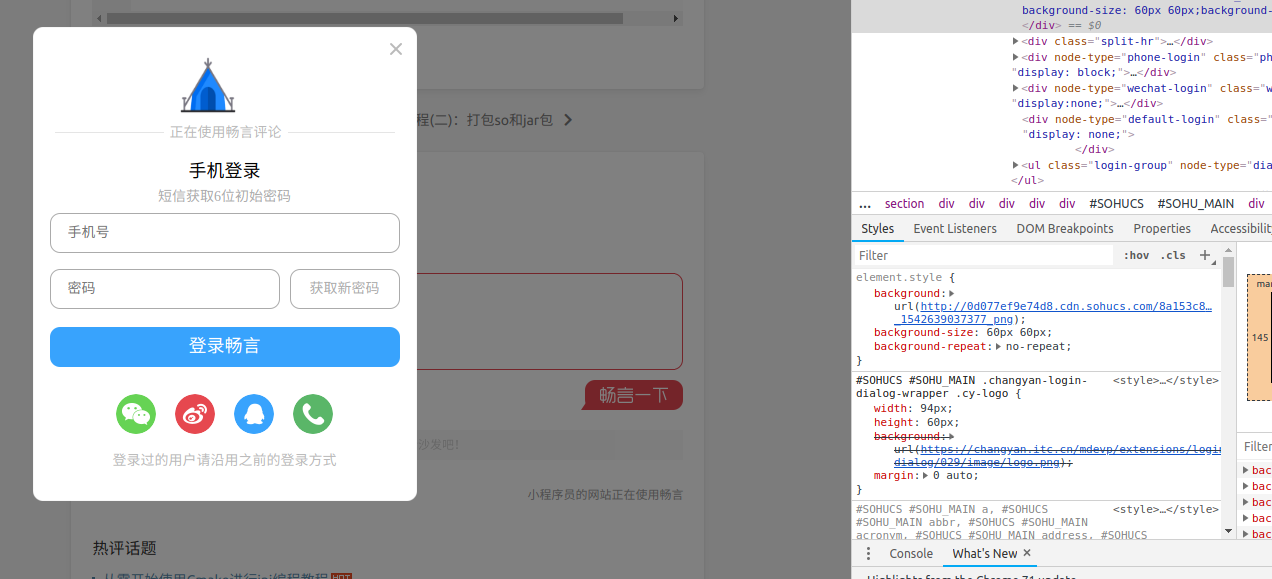Focus the Styles Filter input
The image size is (1272, 579).
point(984,256)
